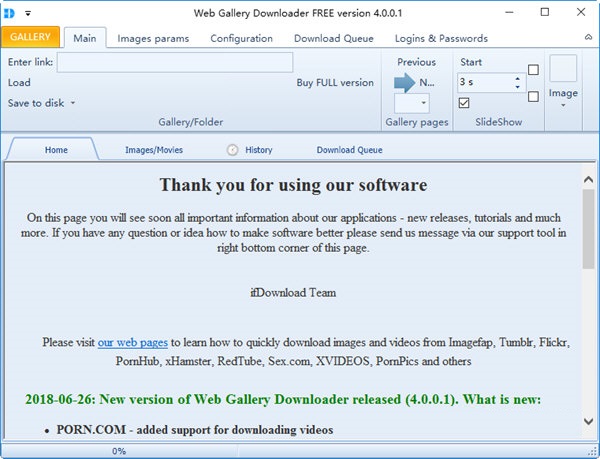This screenshot has width=600, height=459.
Task: Decrease slideshow interval with down arrow
Action: tap(517, 87)
